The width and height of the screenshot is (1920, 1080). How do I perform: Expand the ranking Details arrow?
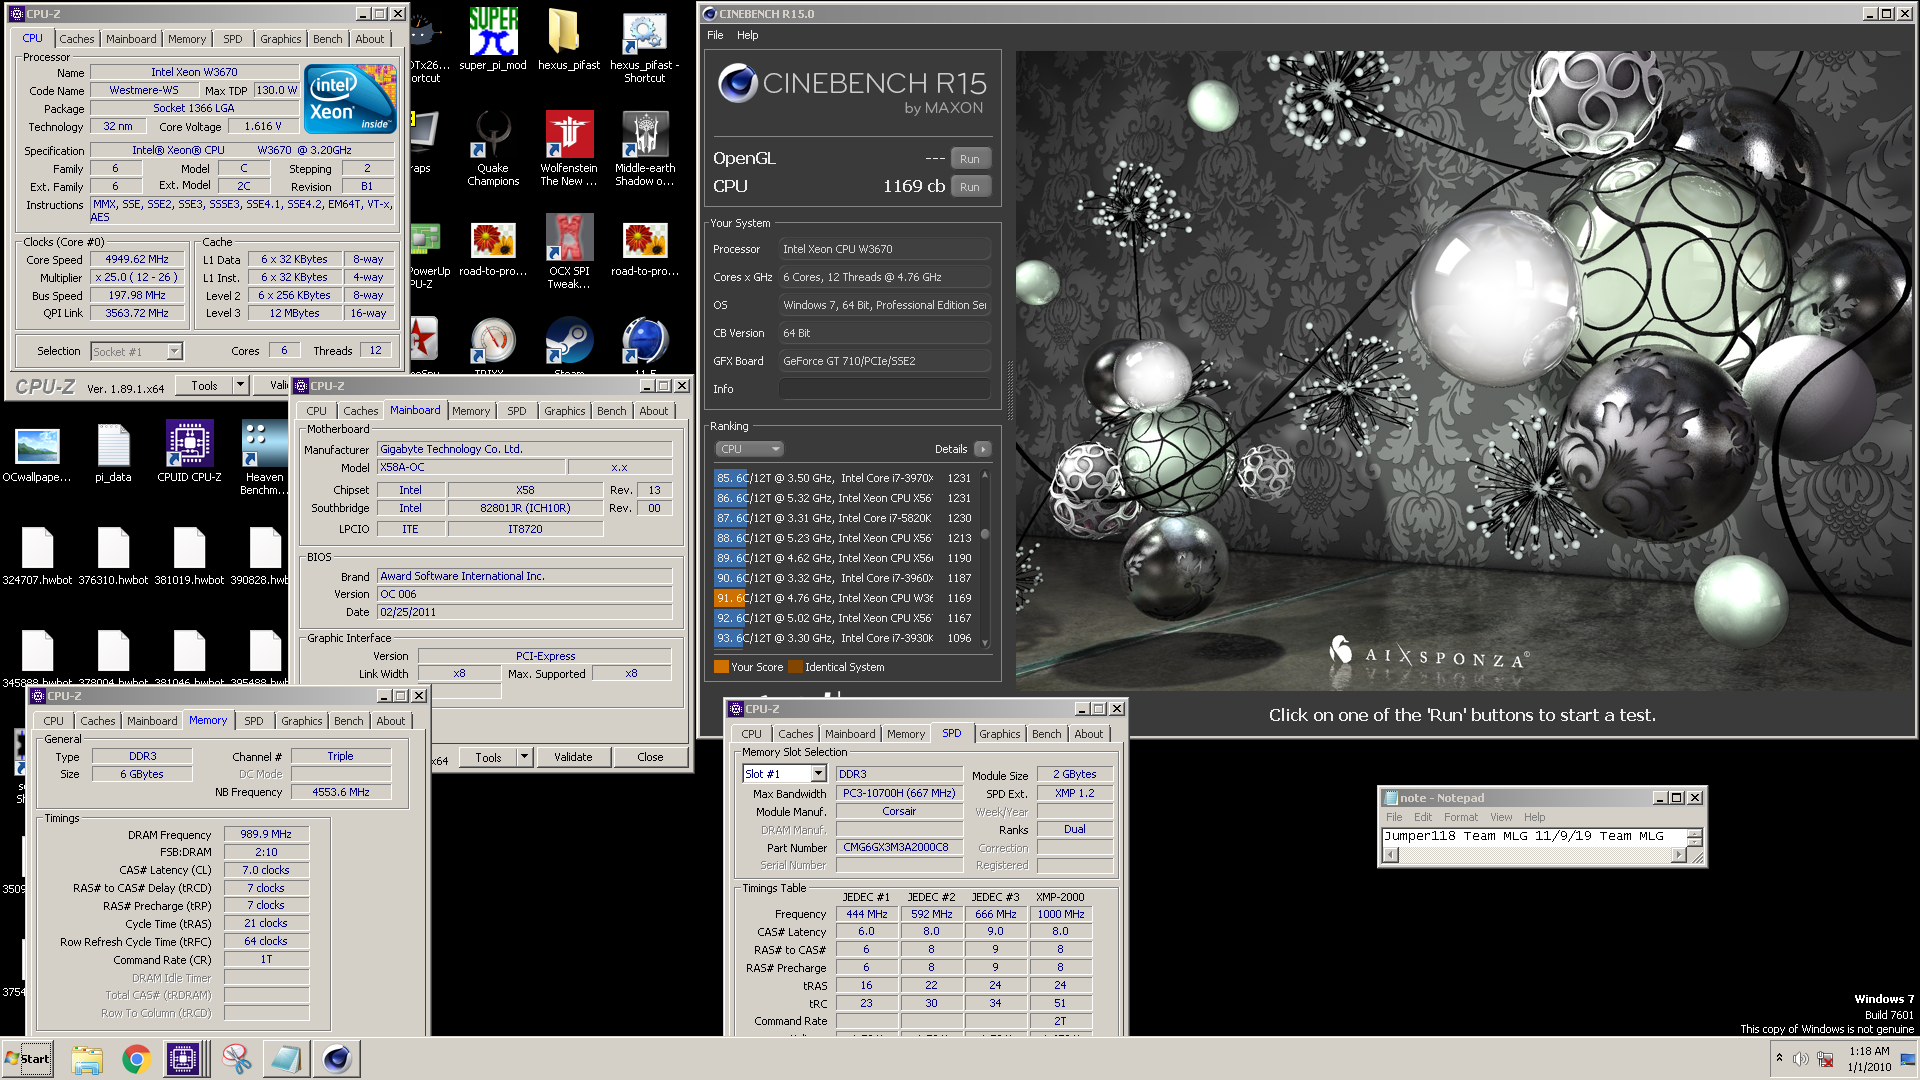[x=983, y=449]
